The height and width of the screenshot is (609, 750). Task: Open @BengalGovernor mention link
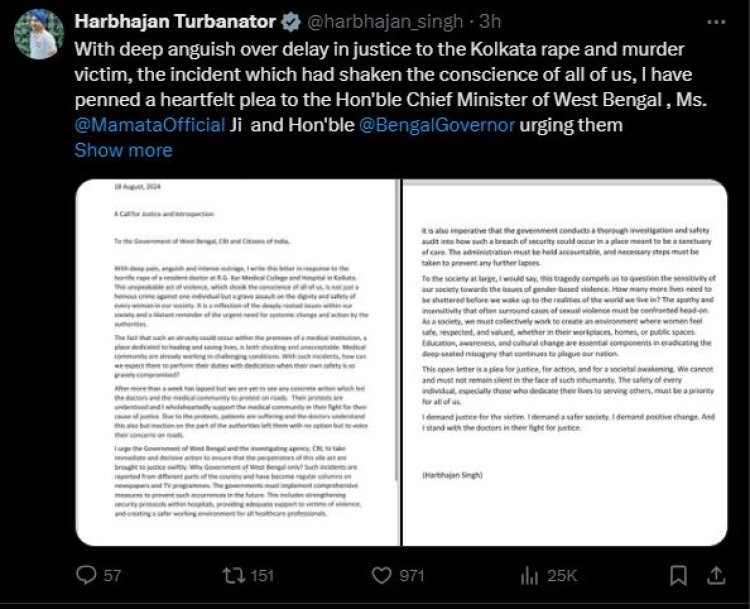437,125
